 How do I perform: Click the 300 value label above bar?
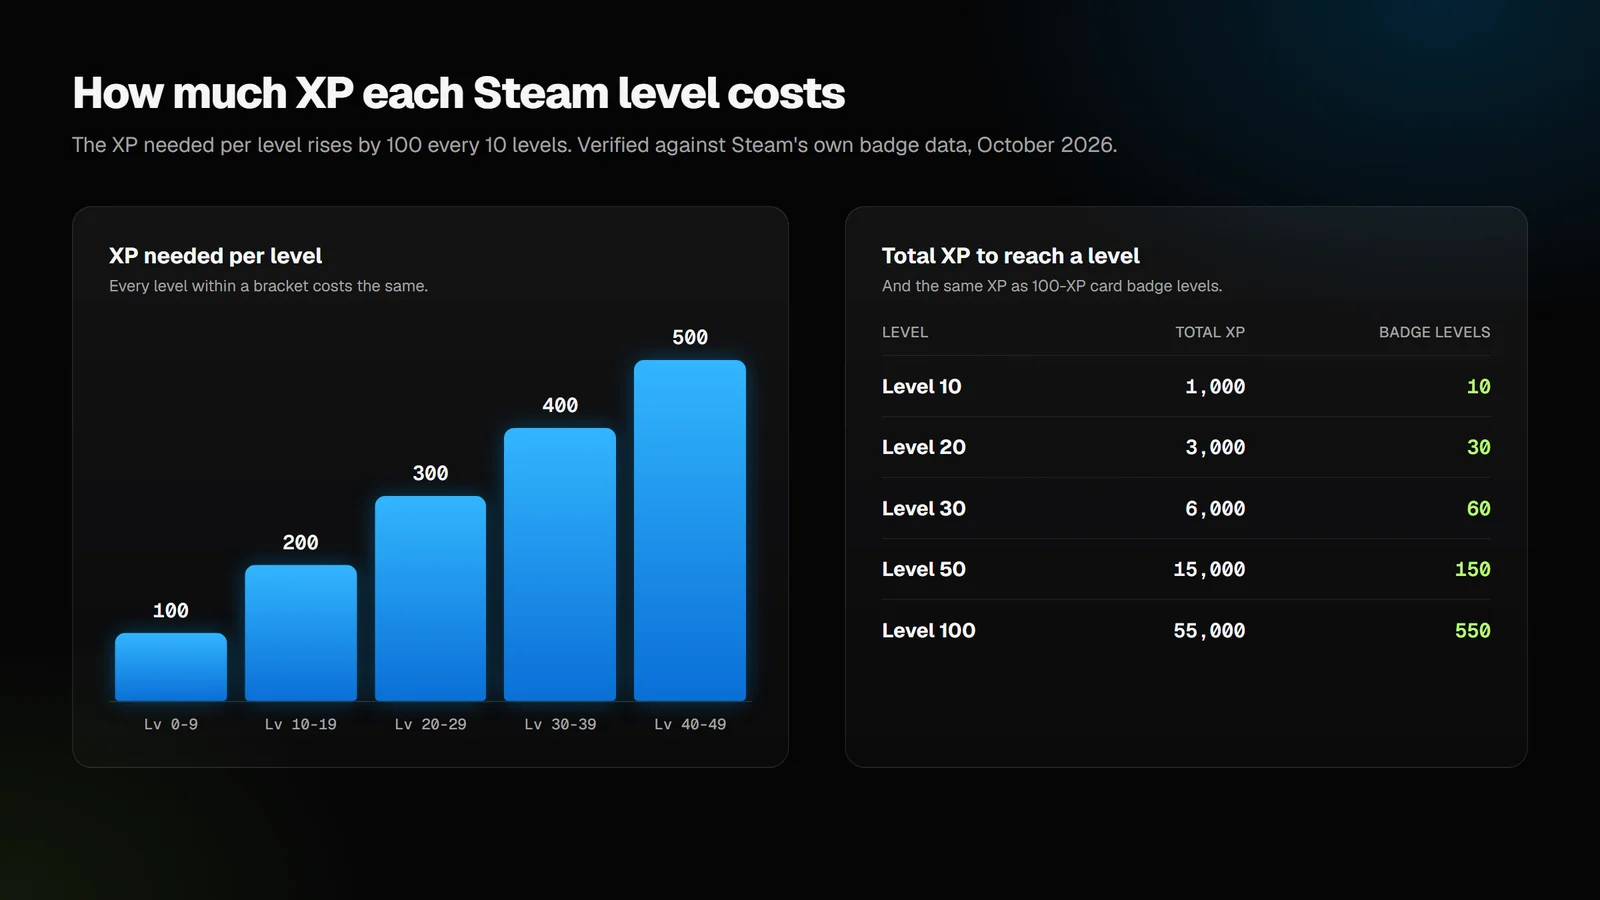(x=430, y=474)
